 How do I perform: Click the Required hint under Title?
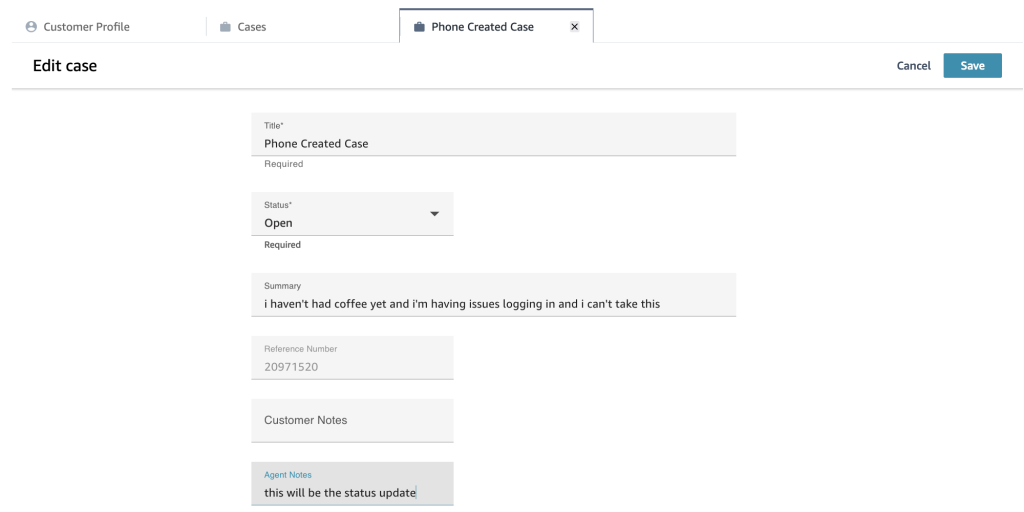click(283, 164)
